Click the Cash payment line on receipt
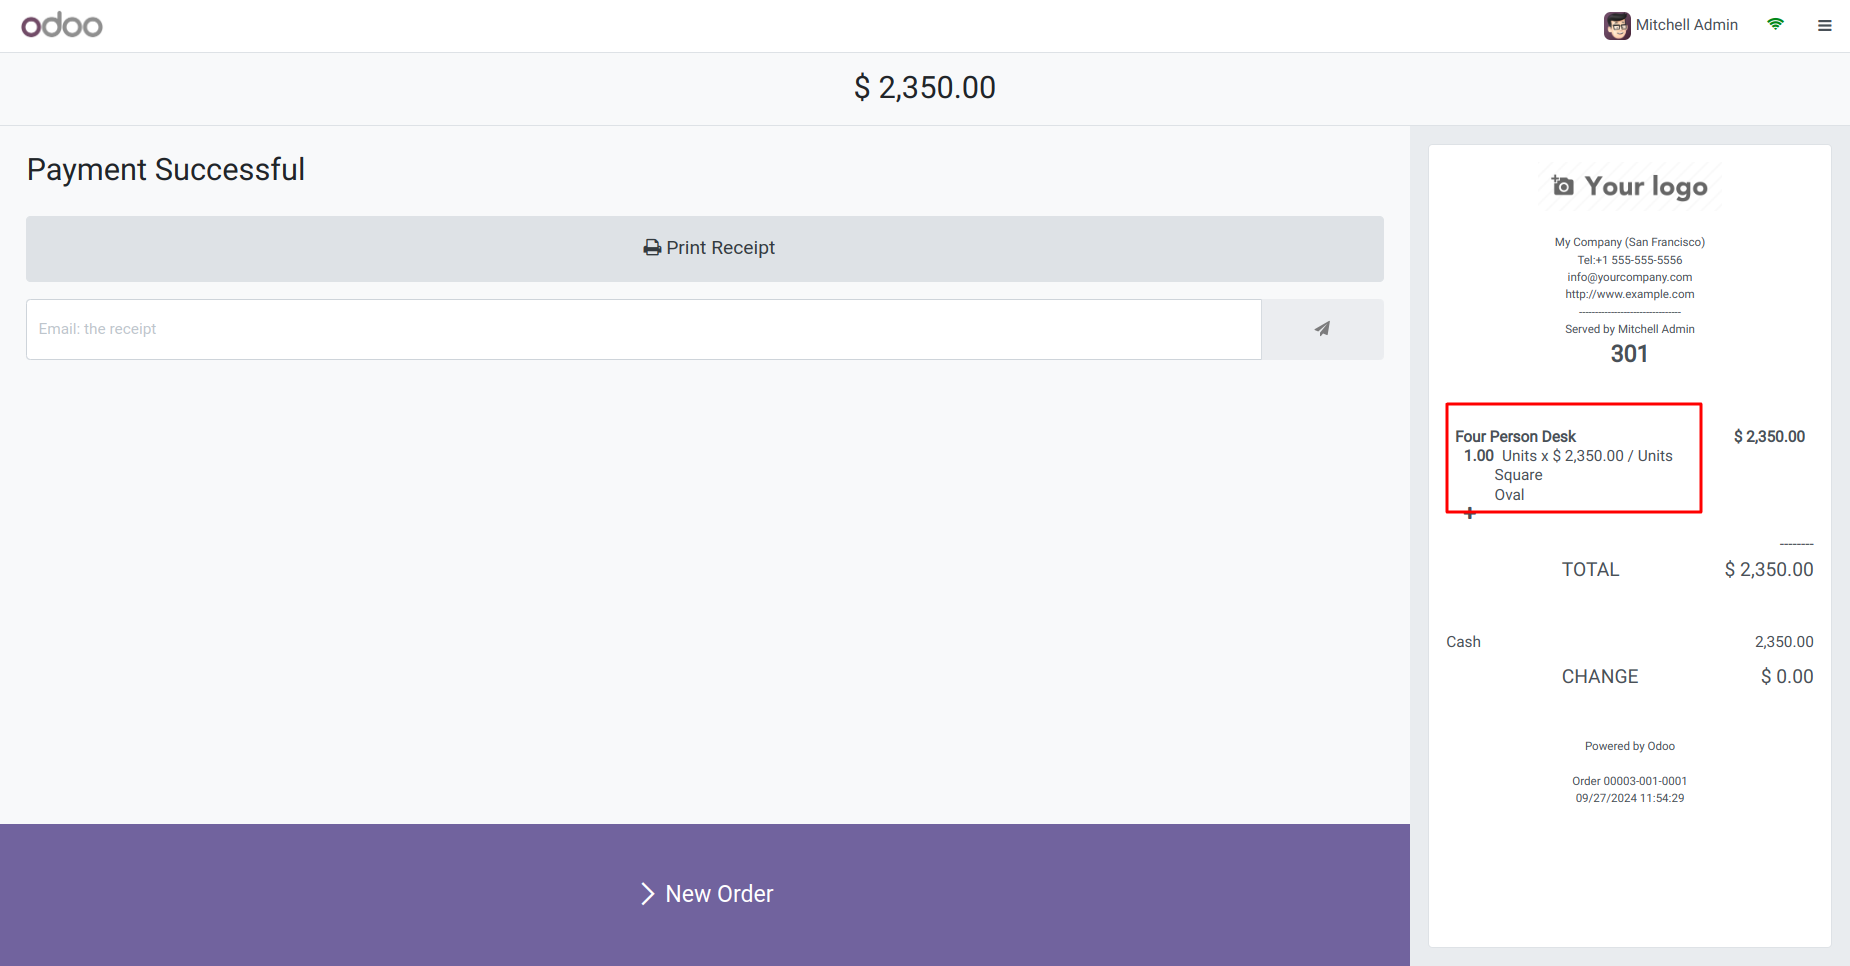 [1463, 642]
